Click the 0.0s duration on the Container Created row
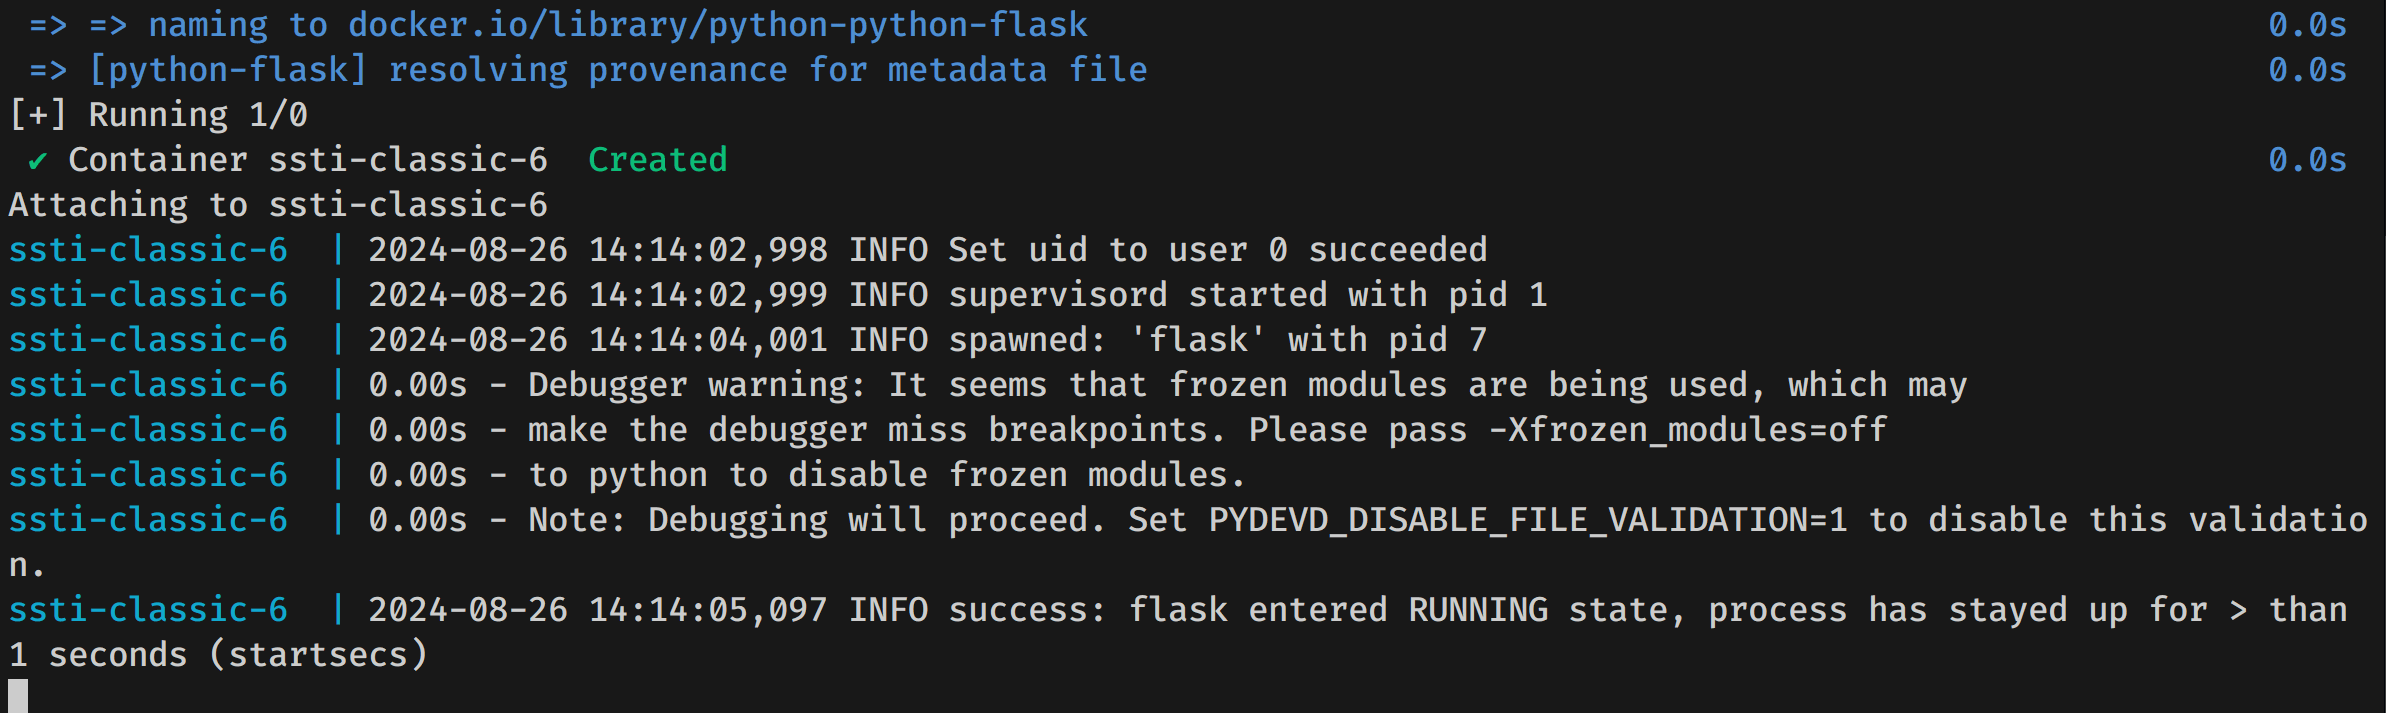This screenshot has height=713, width=2386. pyautogui.click(x=2306, y=160)
